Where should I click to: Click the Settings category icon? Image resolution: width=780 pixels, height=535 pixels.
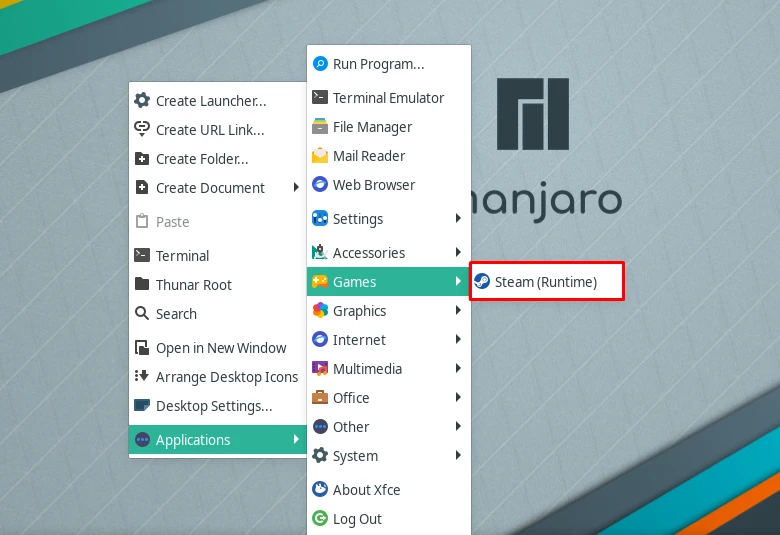tap(320, 218)
